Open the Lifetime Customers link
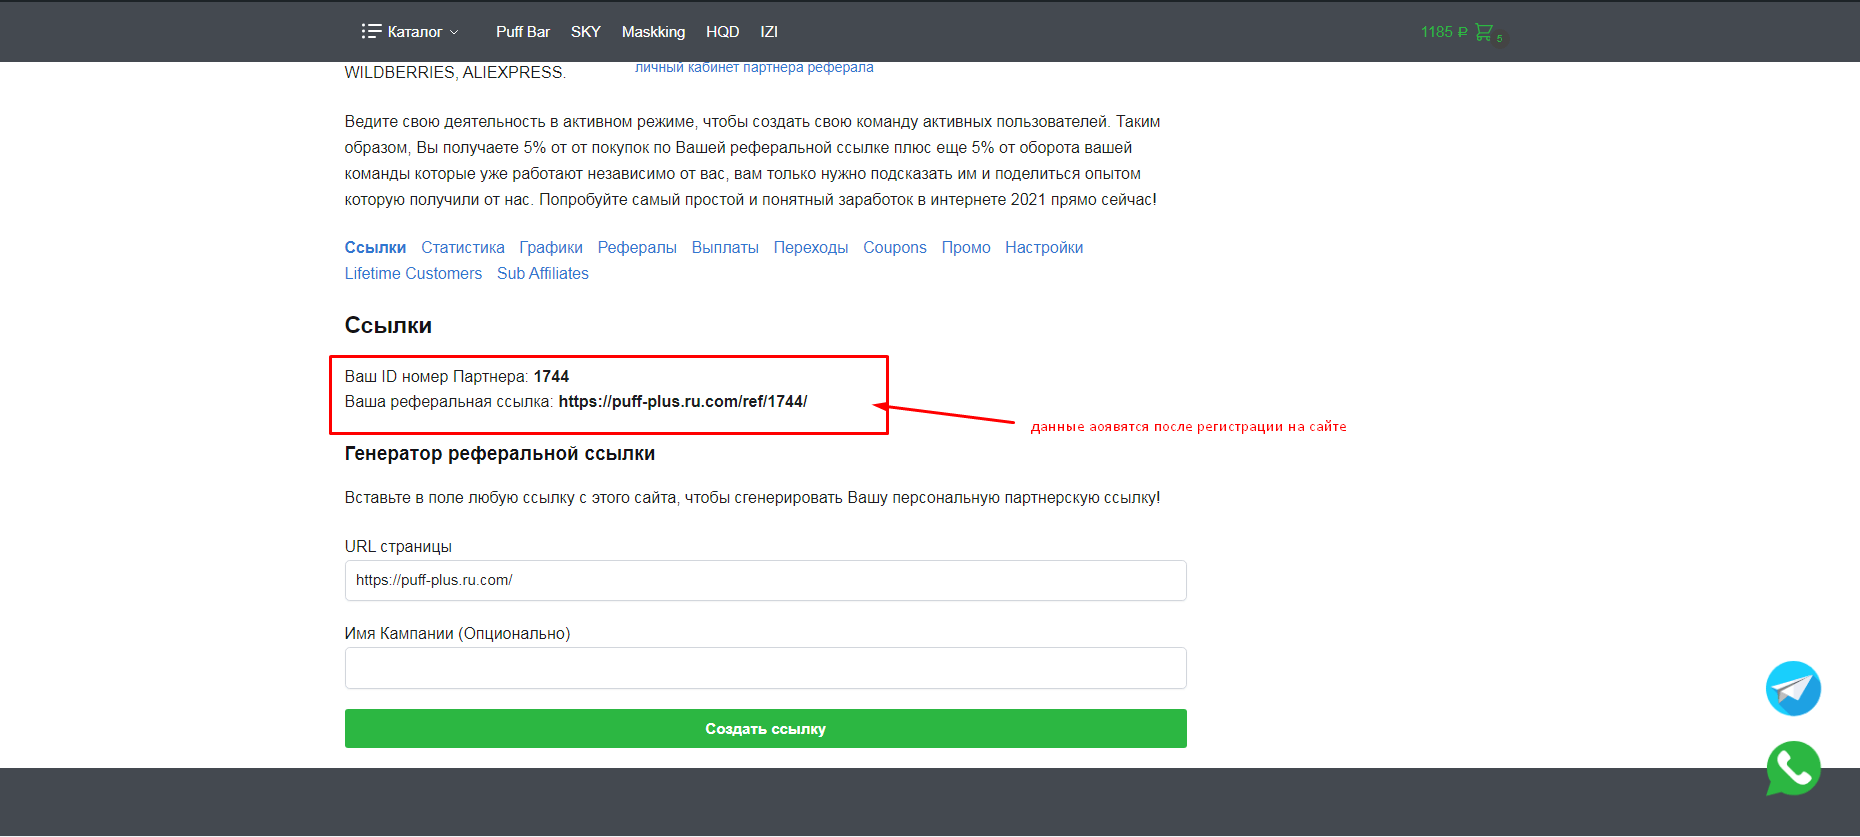 click(x=413, y=274)
